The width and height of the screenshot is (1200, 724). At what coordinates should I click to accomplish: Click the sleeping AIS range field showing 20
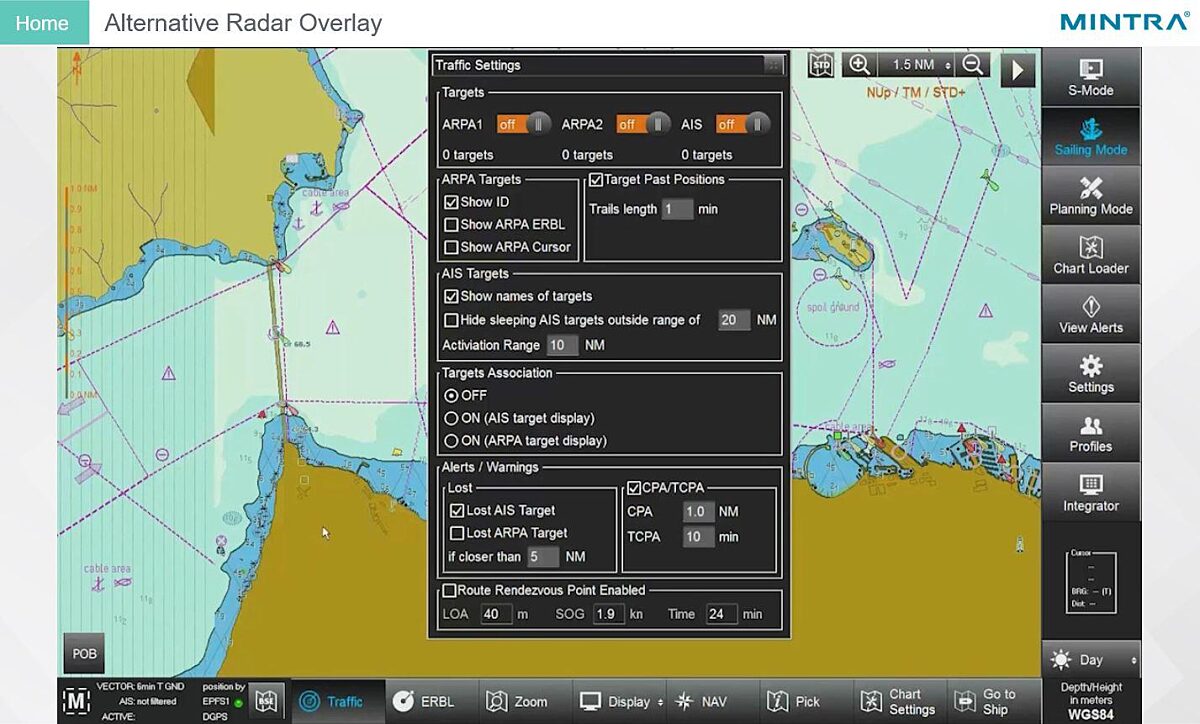(x=734, y=320)
